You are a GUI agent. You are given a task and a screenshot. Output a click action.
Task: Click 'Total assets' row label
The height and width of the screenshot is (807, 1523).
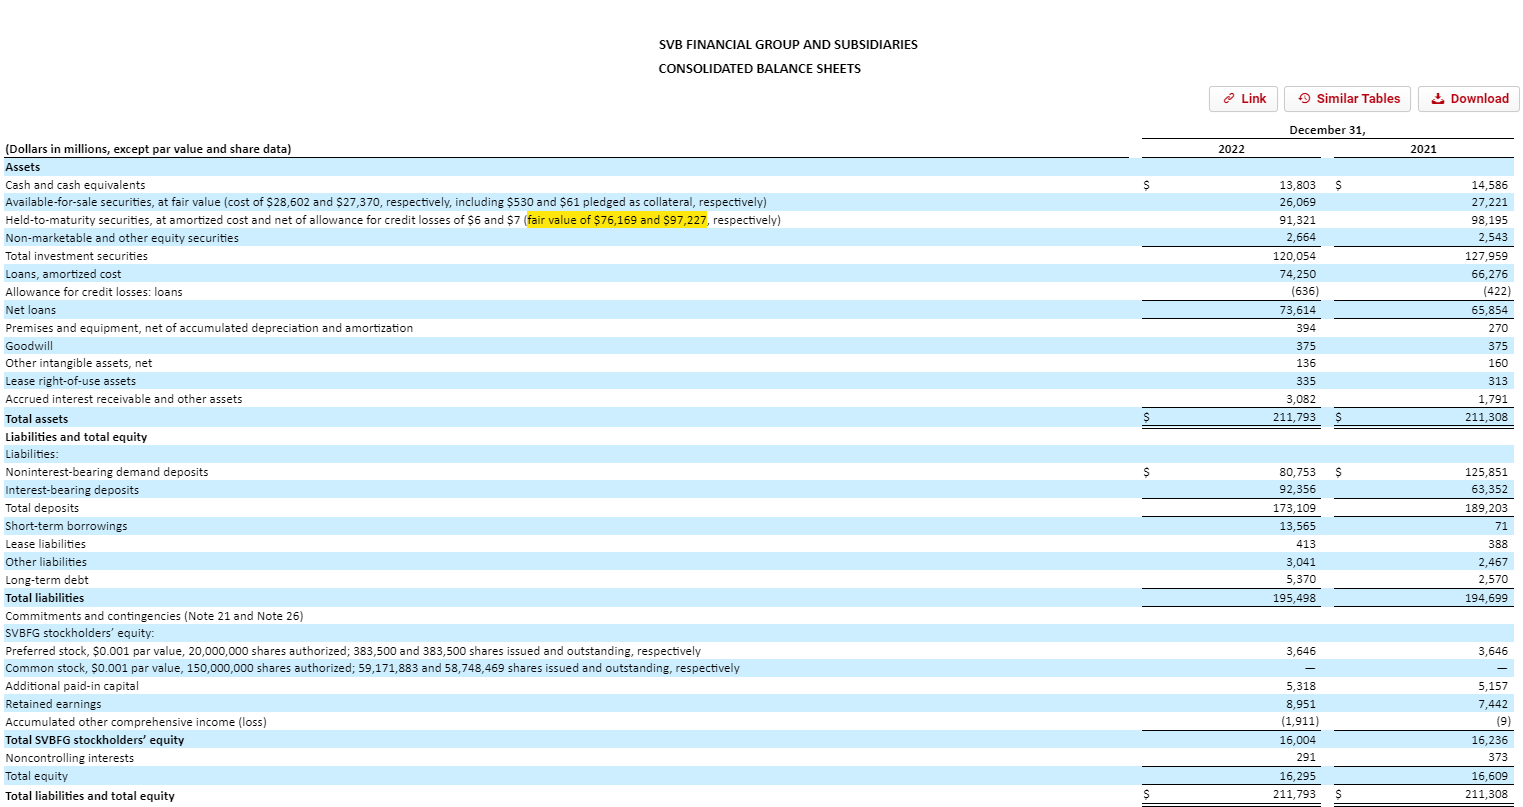pos(37,419)
